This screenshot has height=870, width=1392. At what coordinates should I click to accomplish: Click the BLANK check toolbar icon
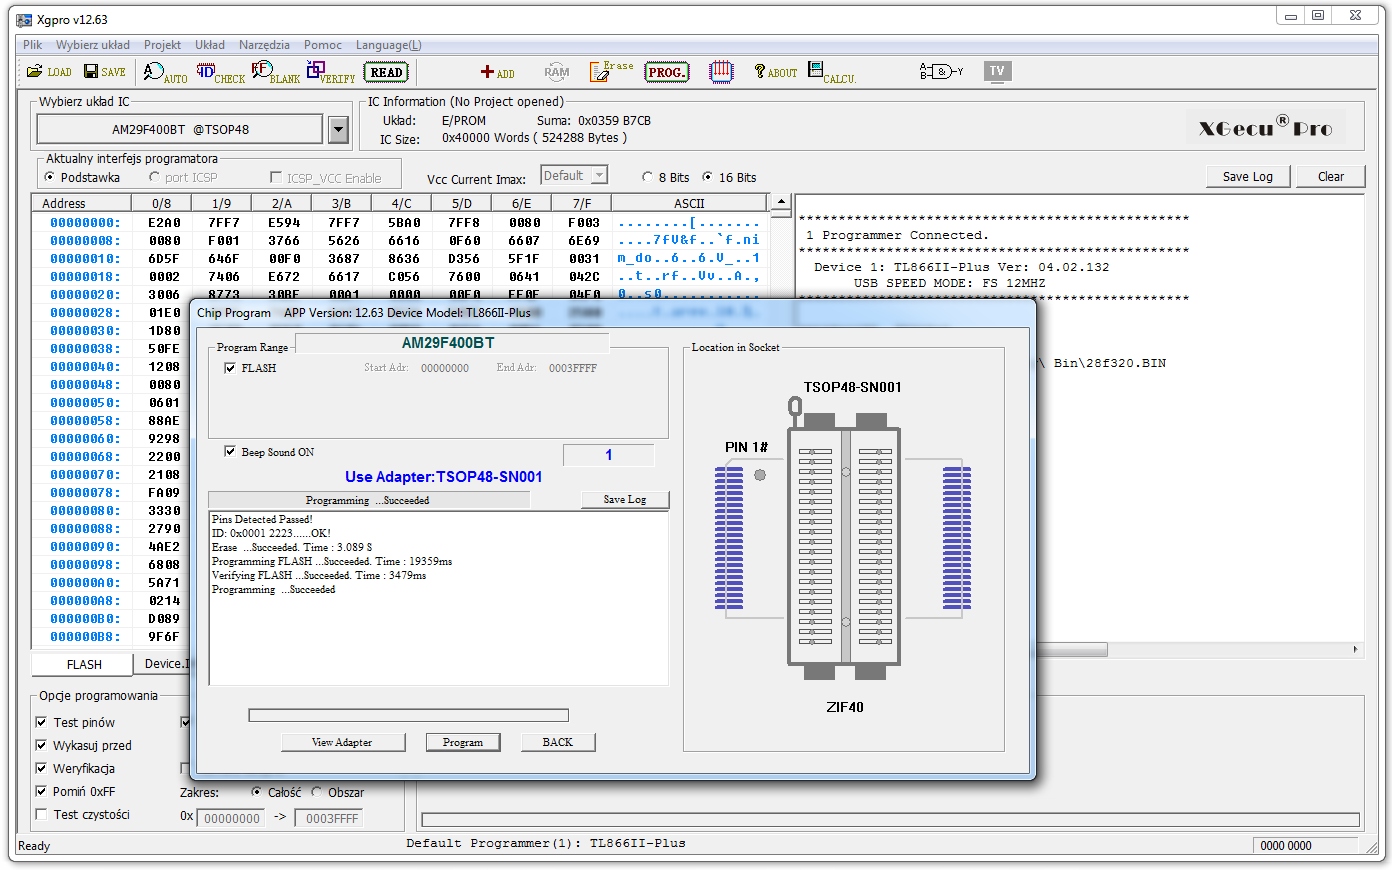(x=276, y=72)
